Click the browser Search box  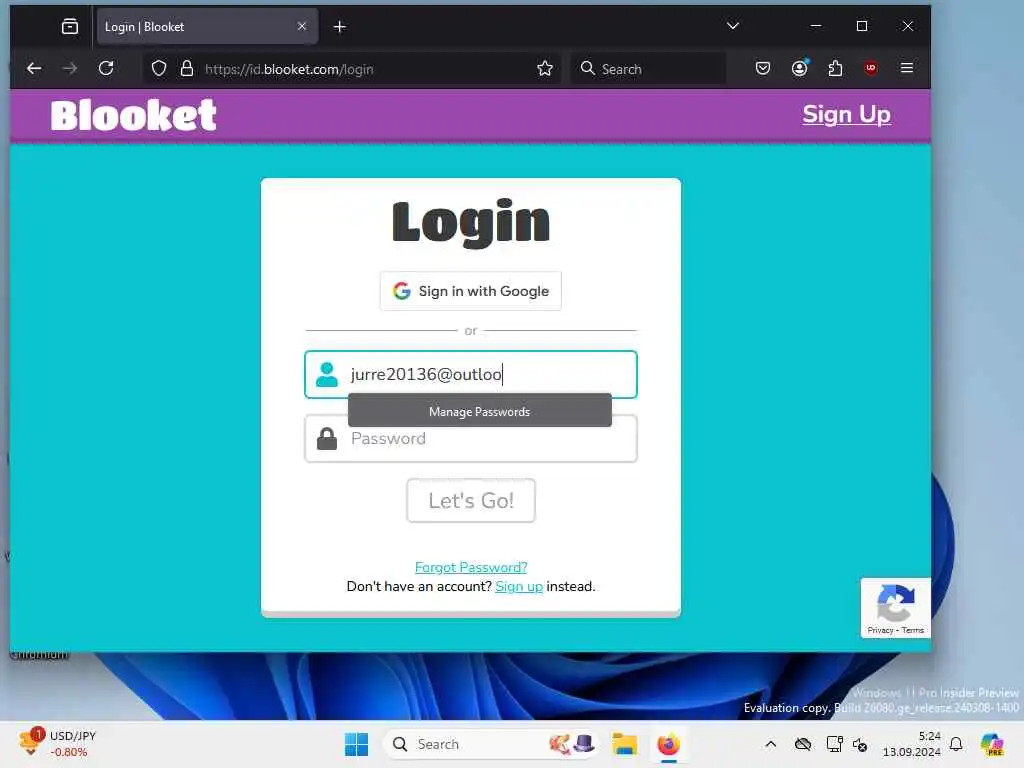click(648, 69)
